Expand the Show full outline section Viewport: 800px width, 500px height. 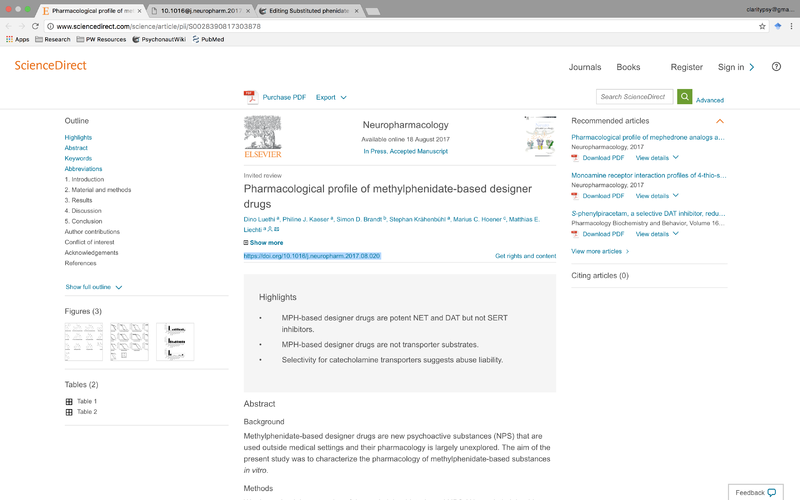tap(94, 287)
